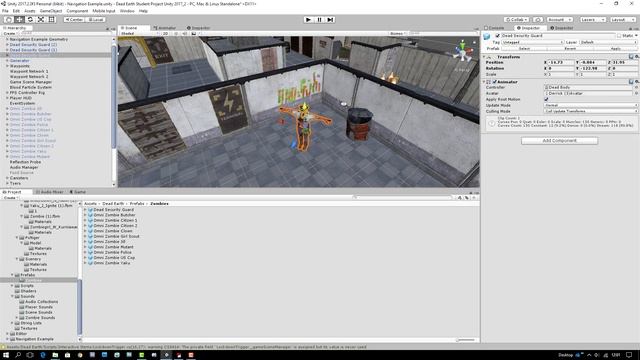Open the GameObject menu
Screen dimensions: 640x360
[x=51, y=11]
